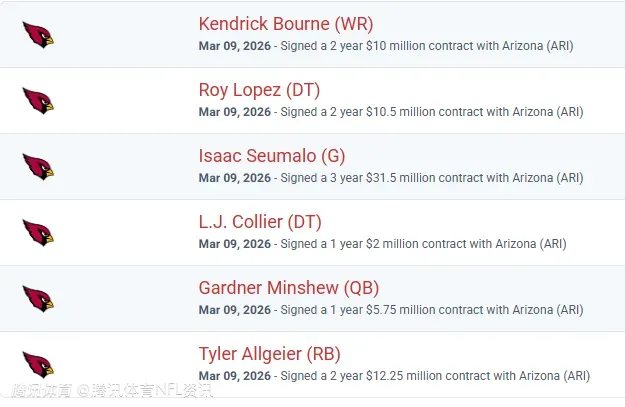The width and height of the screenshot is (625, 407).
Task: Click L.J. Collier's $2 million contract details
Action: 423,244
